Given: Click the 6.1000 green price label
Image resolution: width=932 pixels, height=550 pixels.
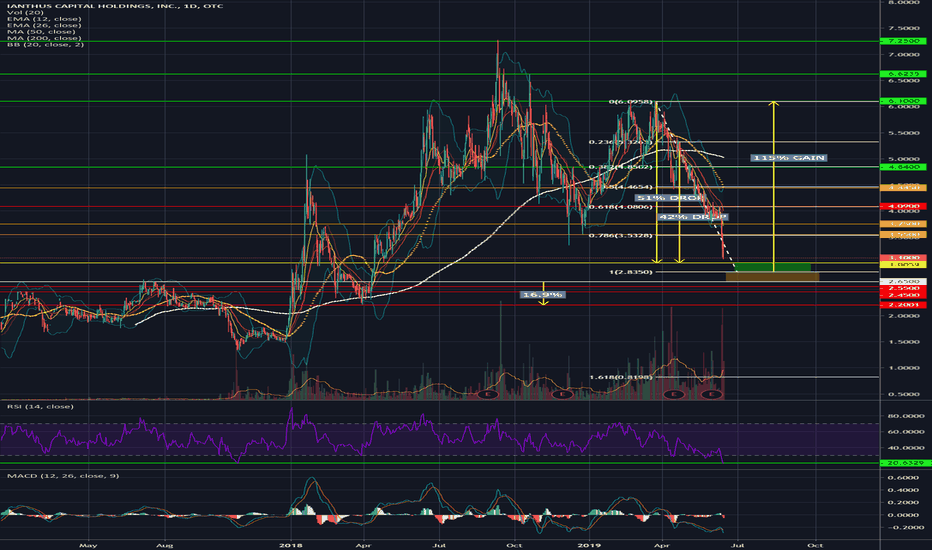Looking at the screenshot, I should pyautogui.click(x=903, y=102).
